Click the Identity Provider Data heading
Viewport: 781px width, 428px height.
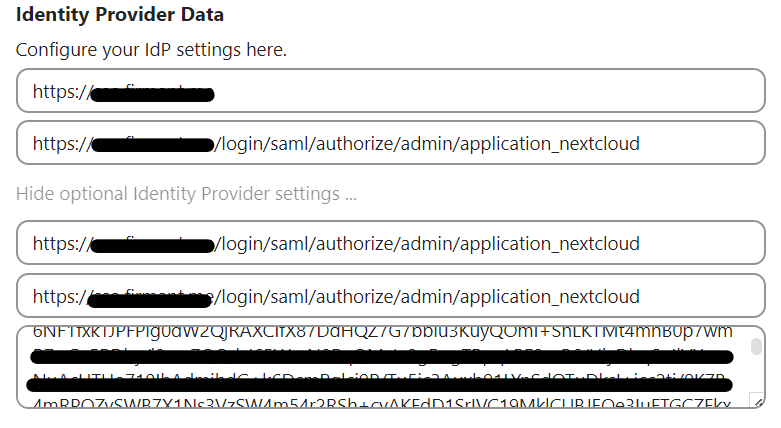click(x=120, y=15)
